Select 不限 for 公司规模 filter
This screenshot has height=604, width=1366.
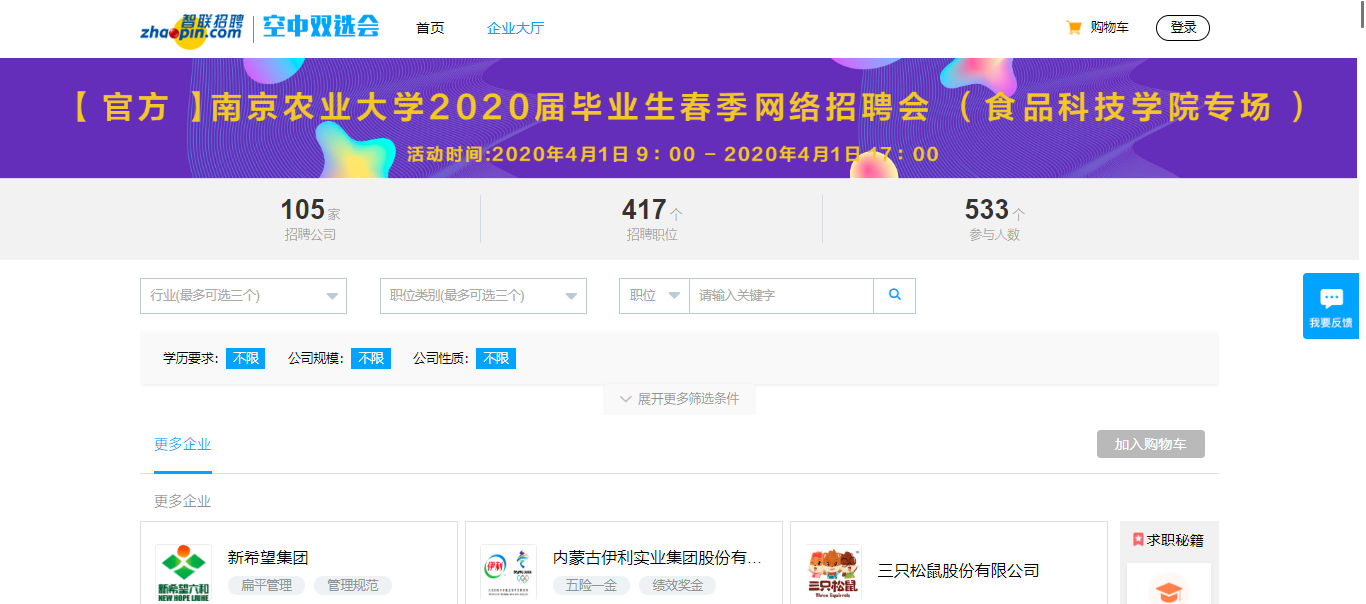tap(371, 358)
